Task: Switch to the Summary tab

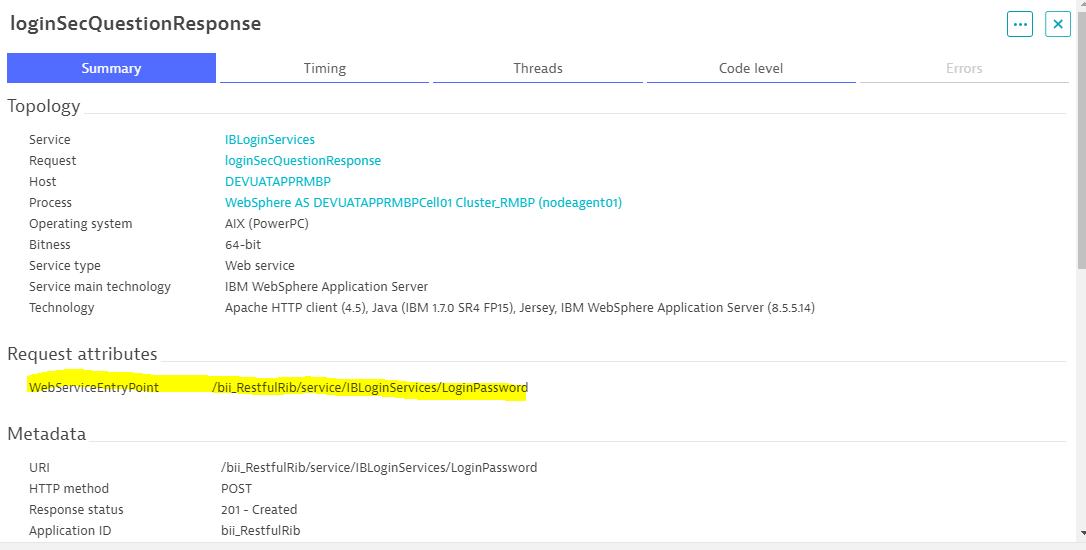Action: (112, 68)
